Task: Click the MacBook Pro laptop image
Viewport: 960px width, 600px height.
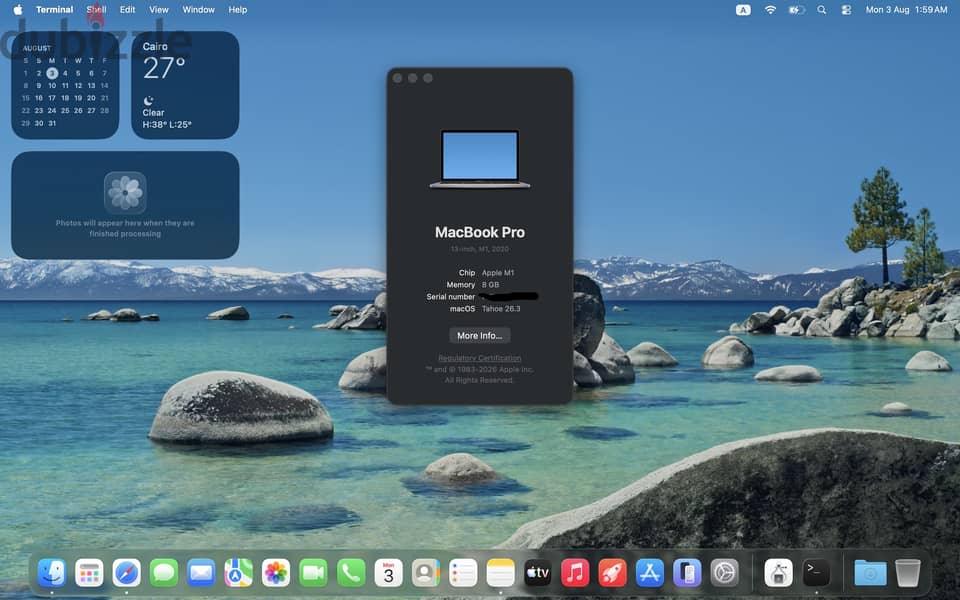Action: (x=479, y=159)
